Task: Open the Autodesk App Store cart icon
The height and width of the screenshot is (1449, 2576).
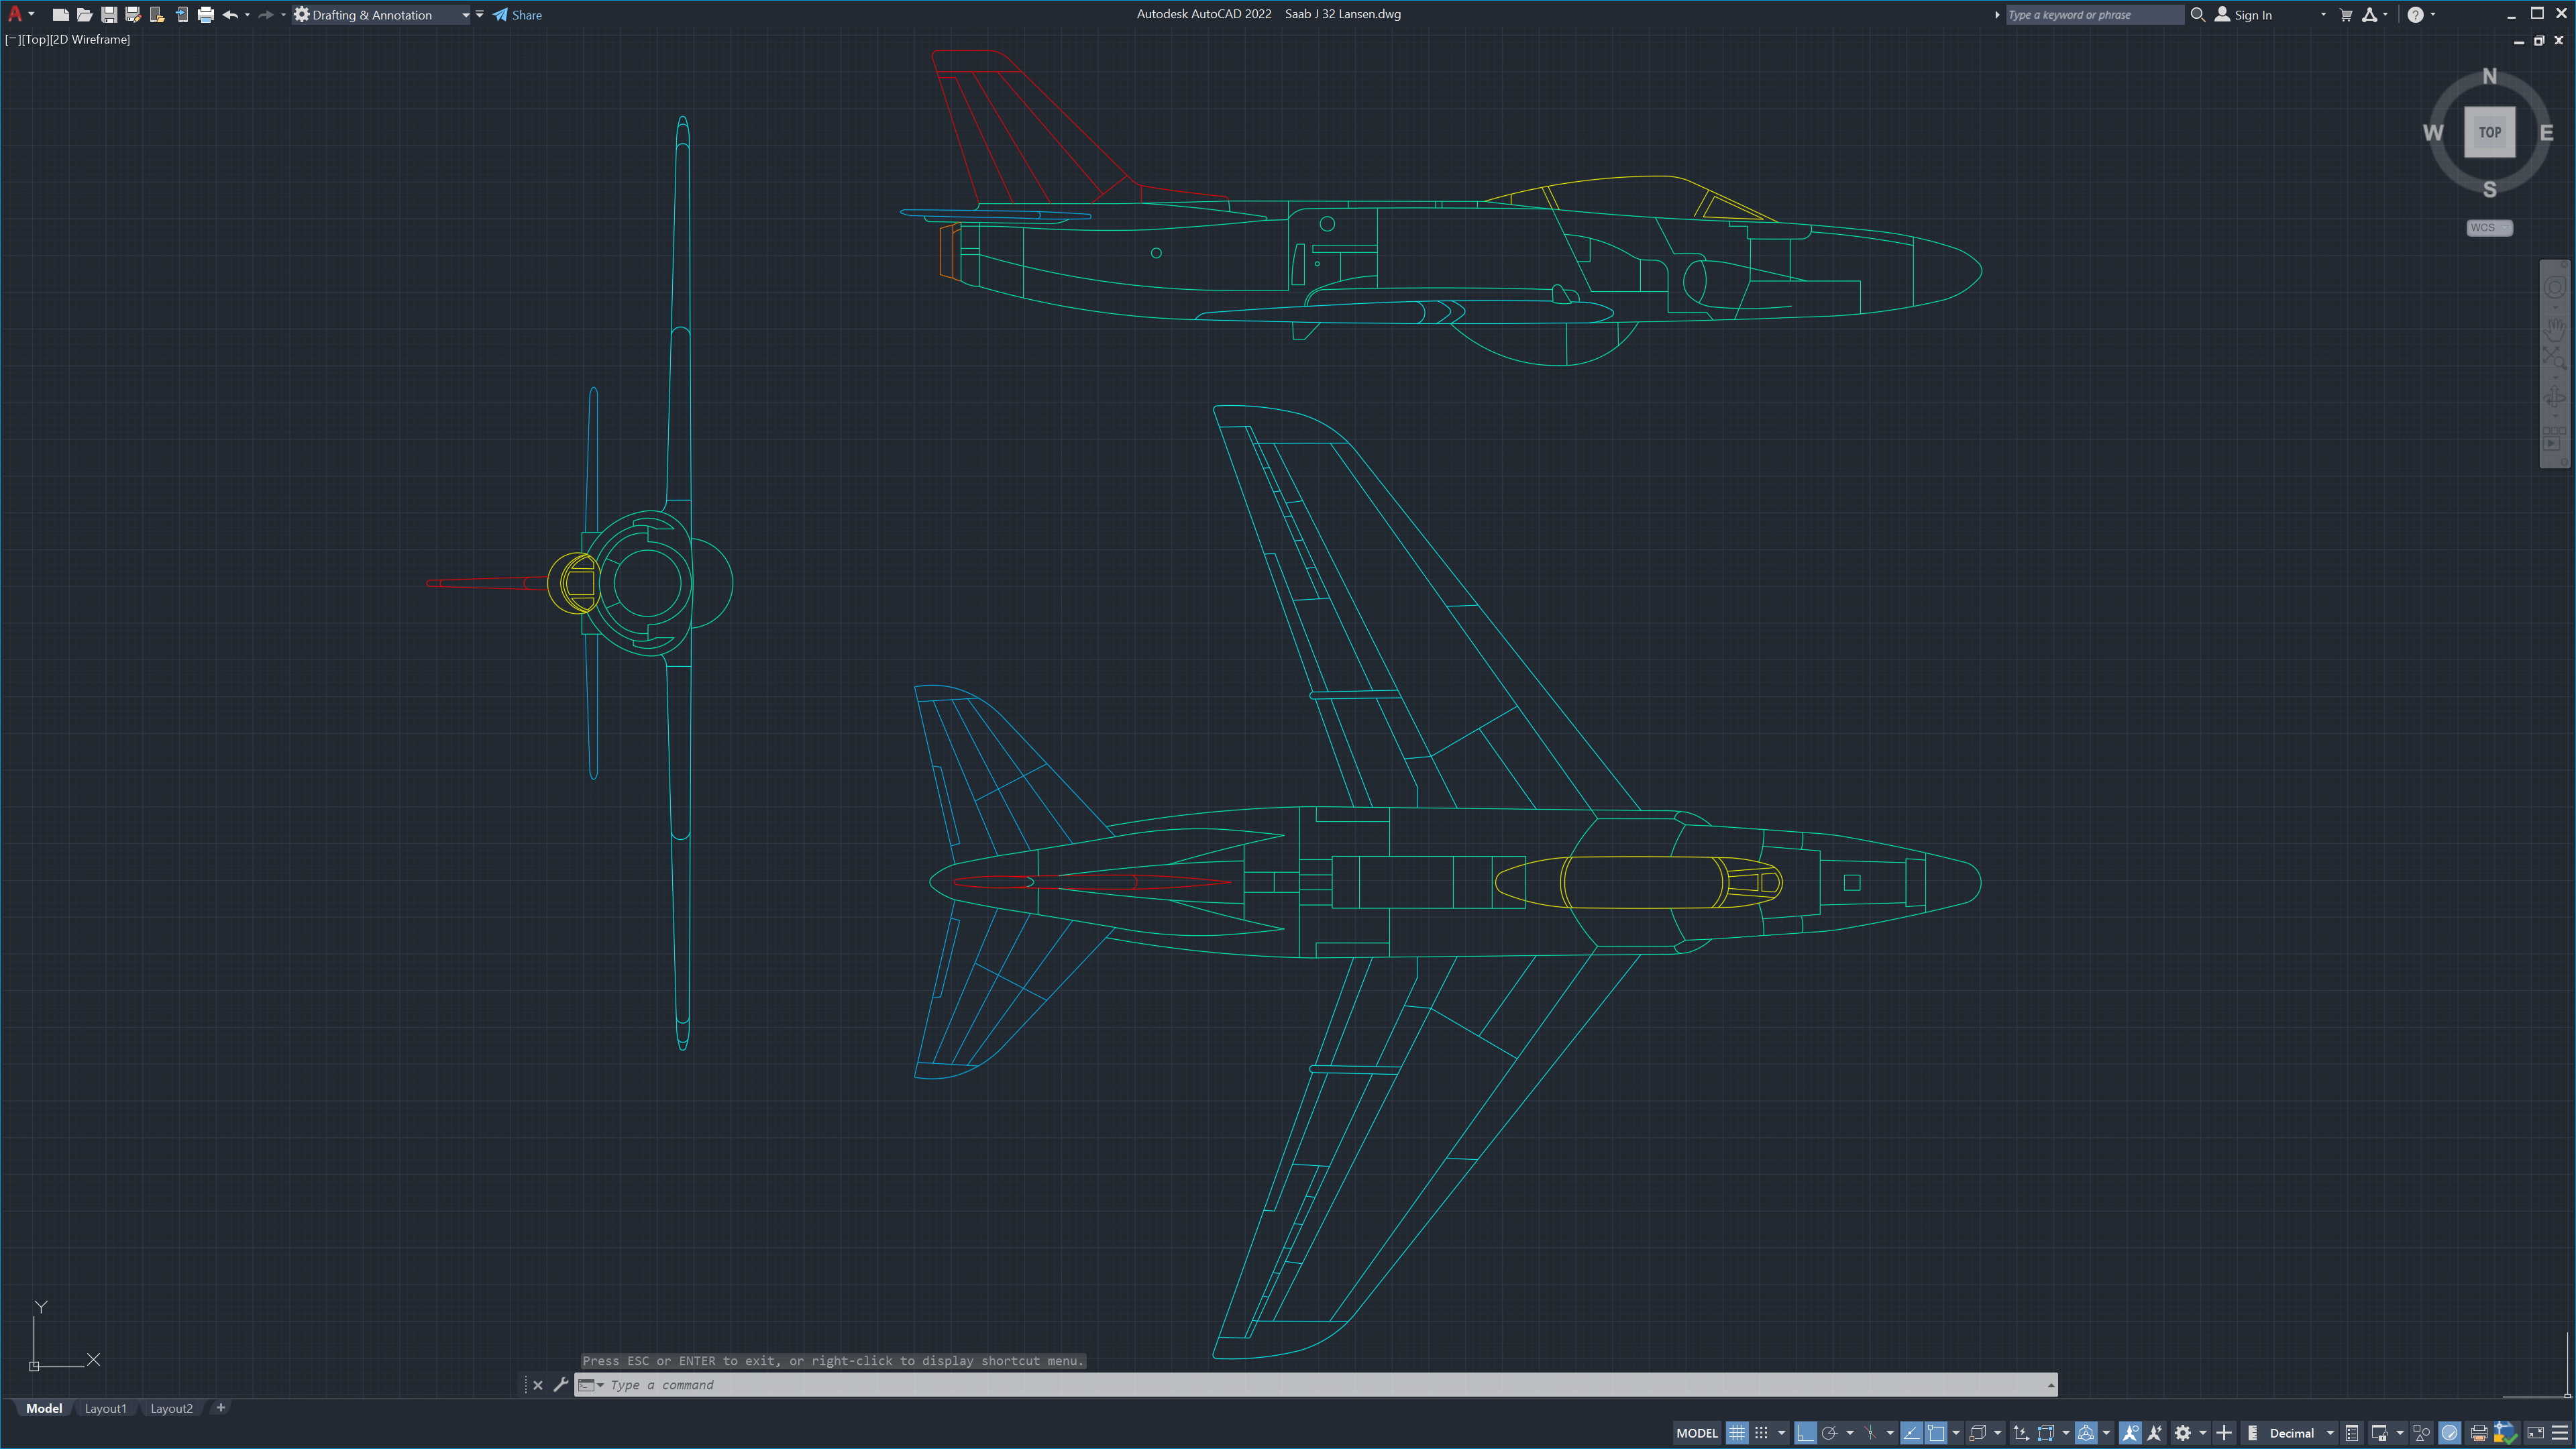Action: [x=2346, y=15]
